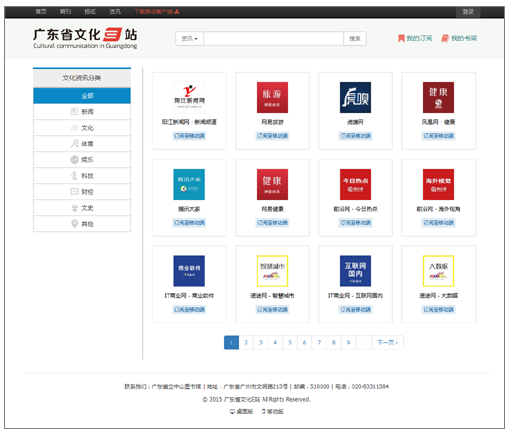Select 资讯 in the top black navigation bar
Image resolution: width=510 pixels, height=434 pixels.
tap(115, 12)
